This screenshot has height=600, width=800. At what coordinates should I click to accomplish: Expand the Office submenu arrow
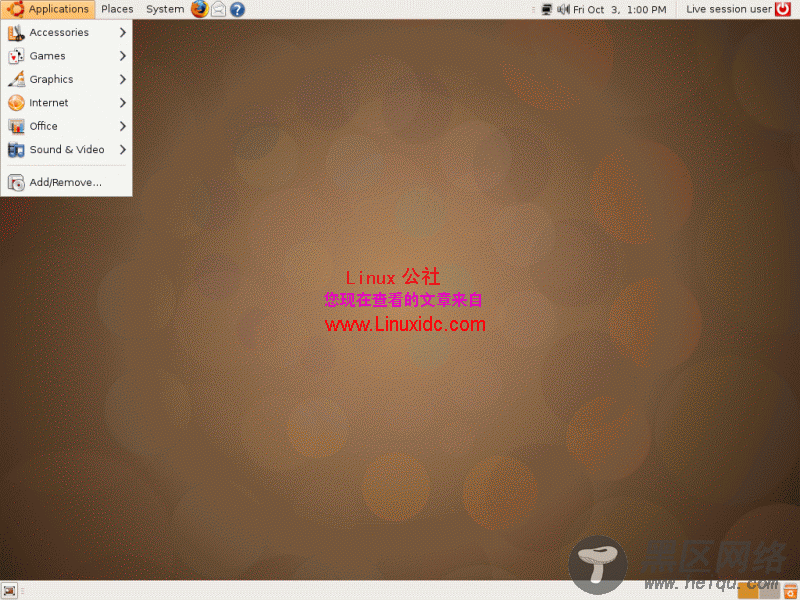122,126
